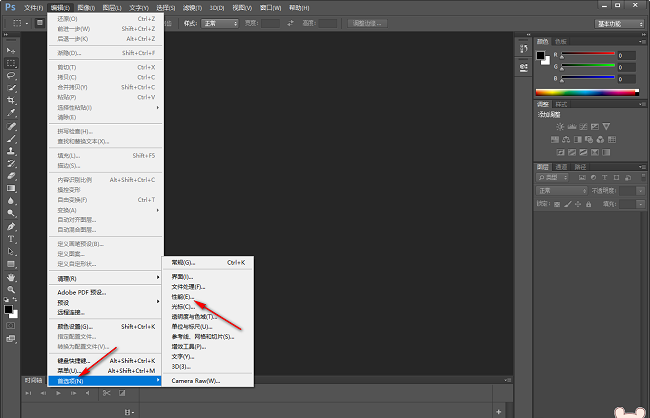650x418 pixels.
Task: Open the 样式 style dropdown in options bar
Action: pyautogui.click(x=220, y=22)
